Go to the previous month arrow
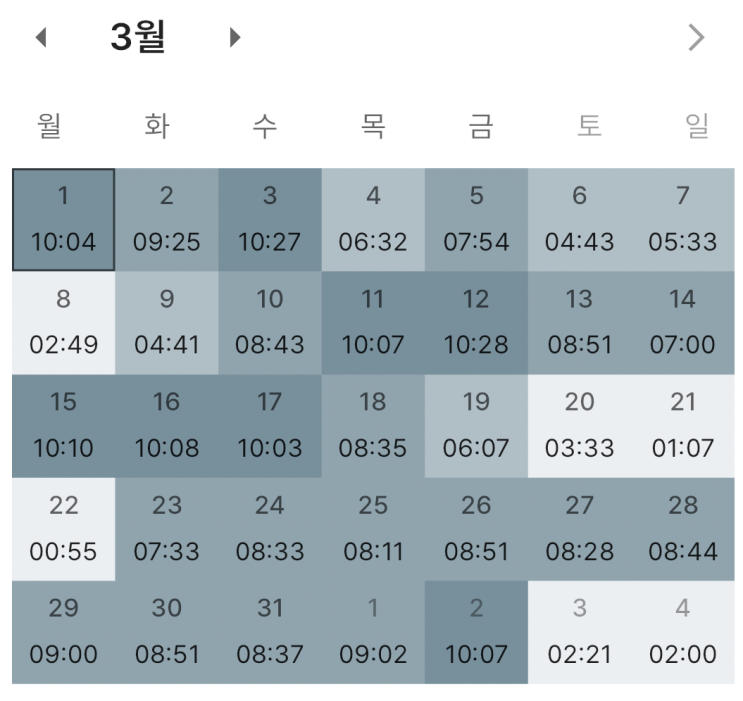 coord(41,39)
